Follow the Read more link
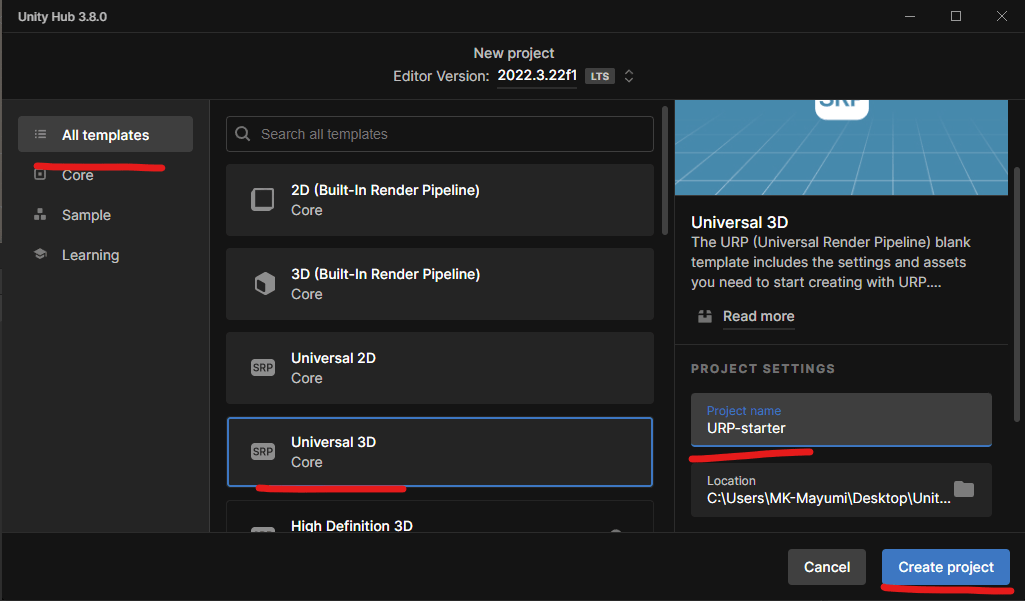Screen dimensions: 1025x601 tap(758, 316)
